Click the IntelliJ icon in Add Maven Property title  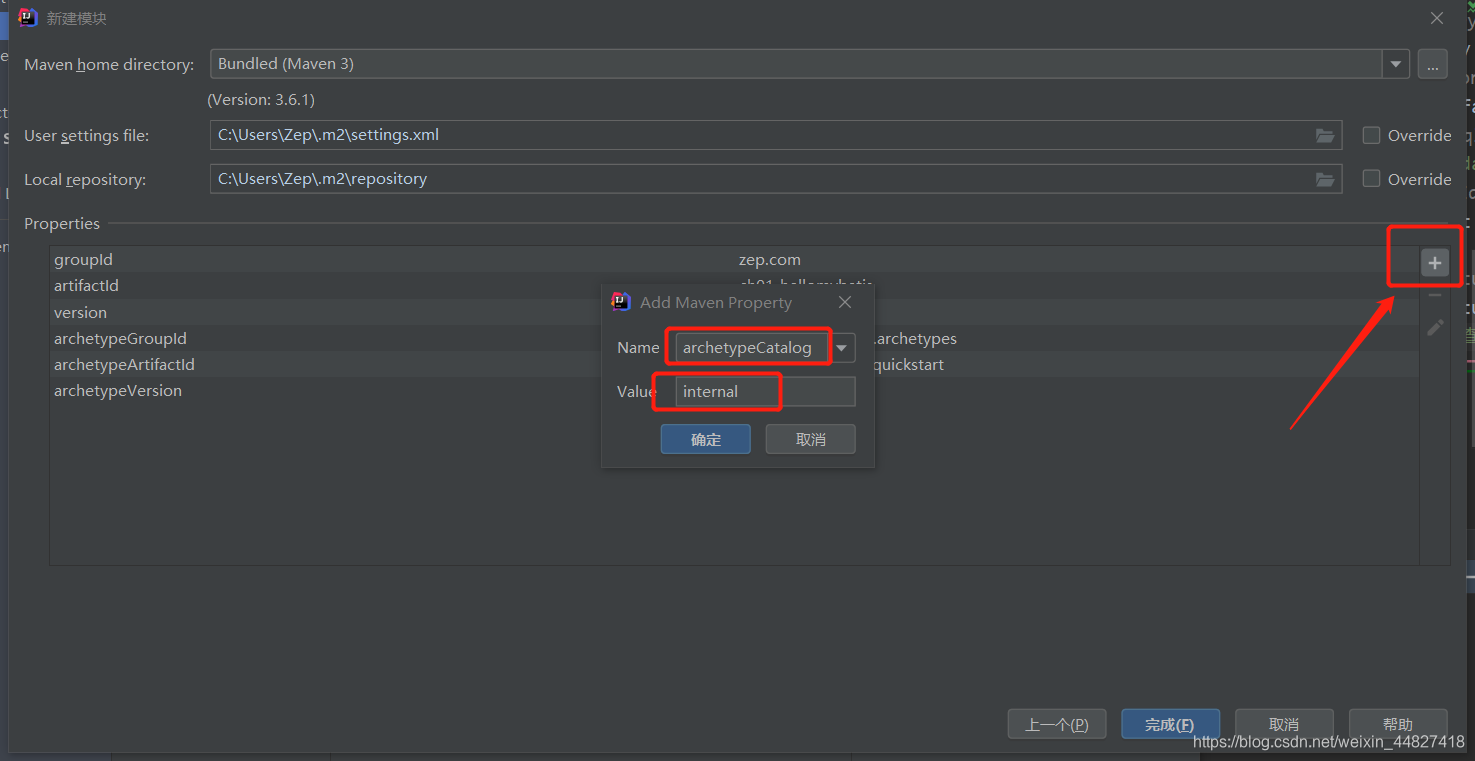coord(621,302)
